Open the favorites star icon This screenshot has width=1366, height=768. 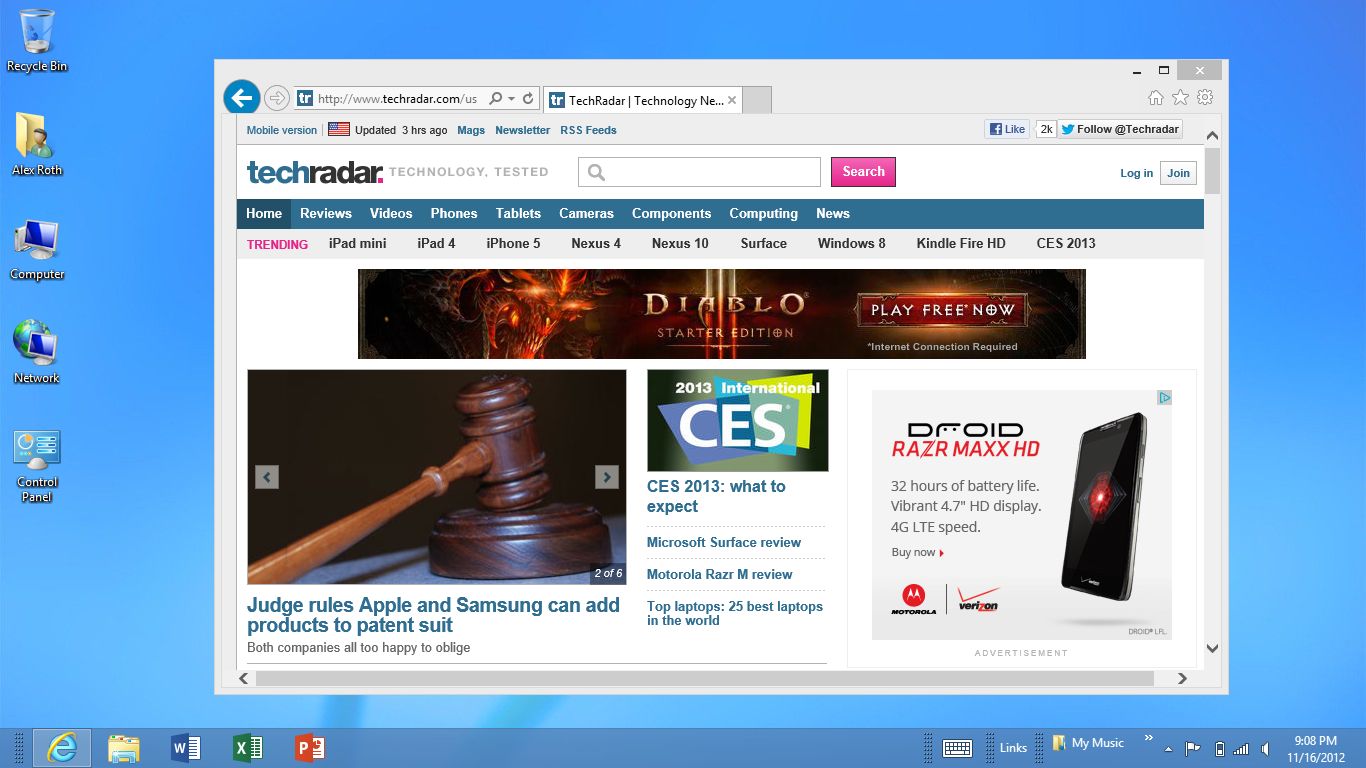(1180, 97)
